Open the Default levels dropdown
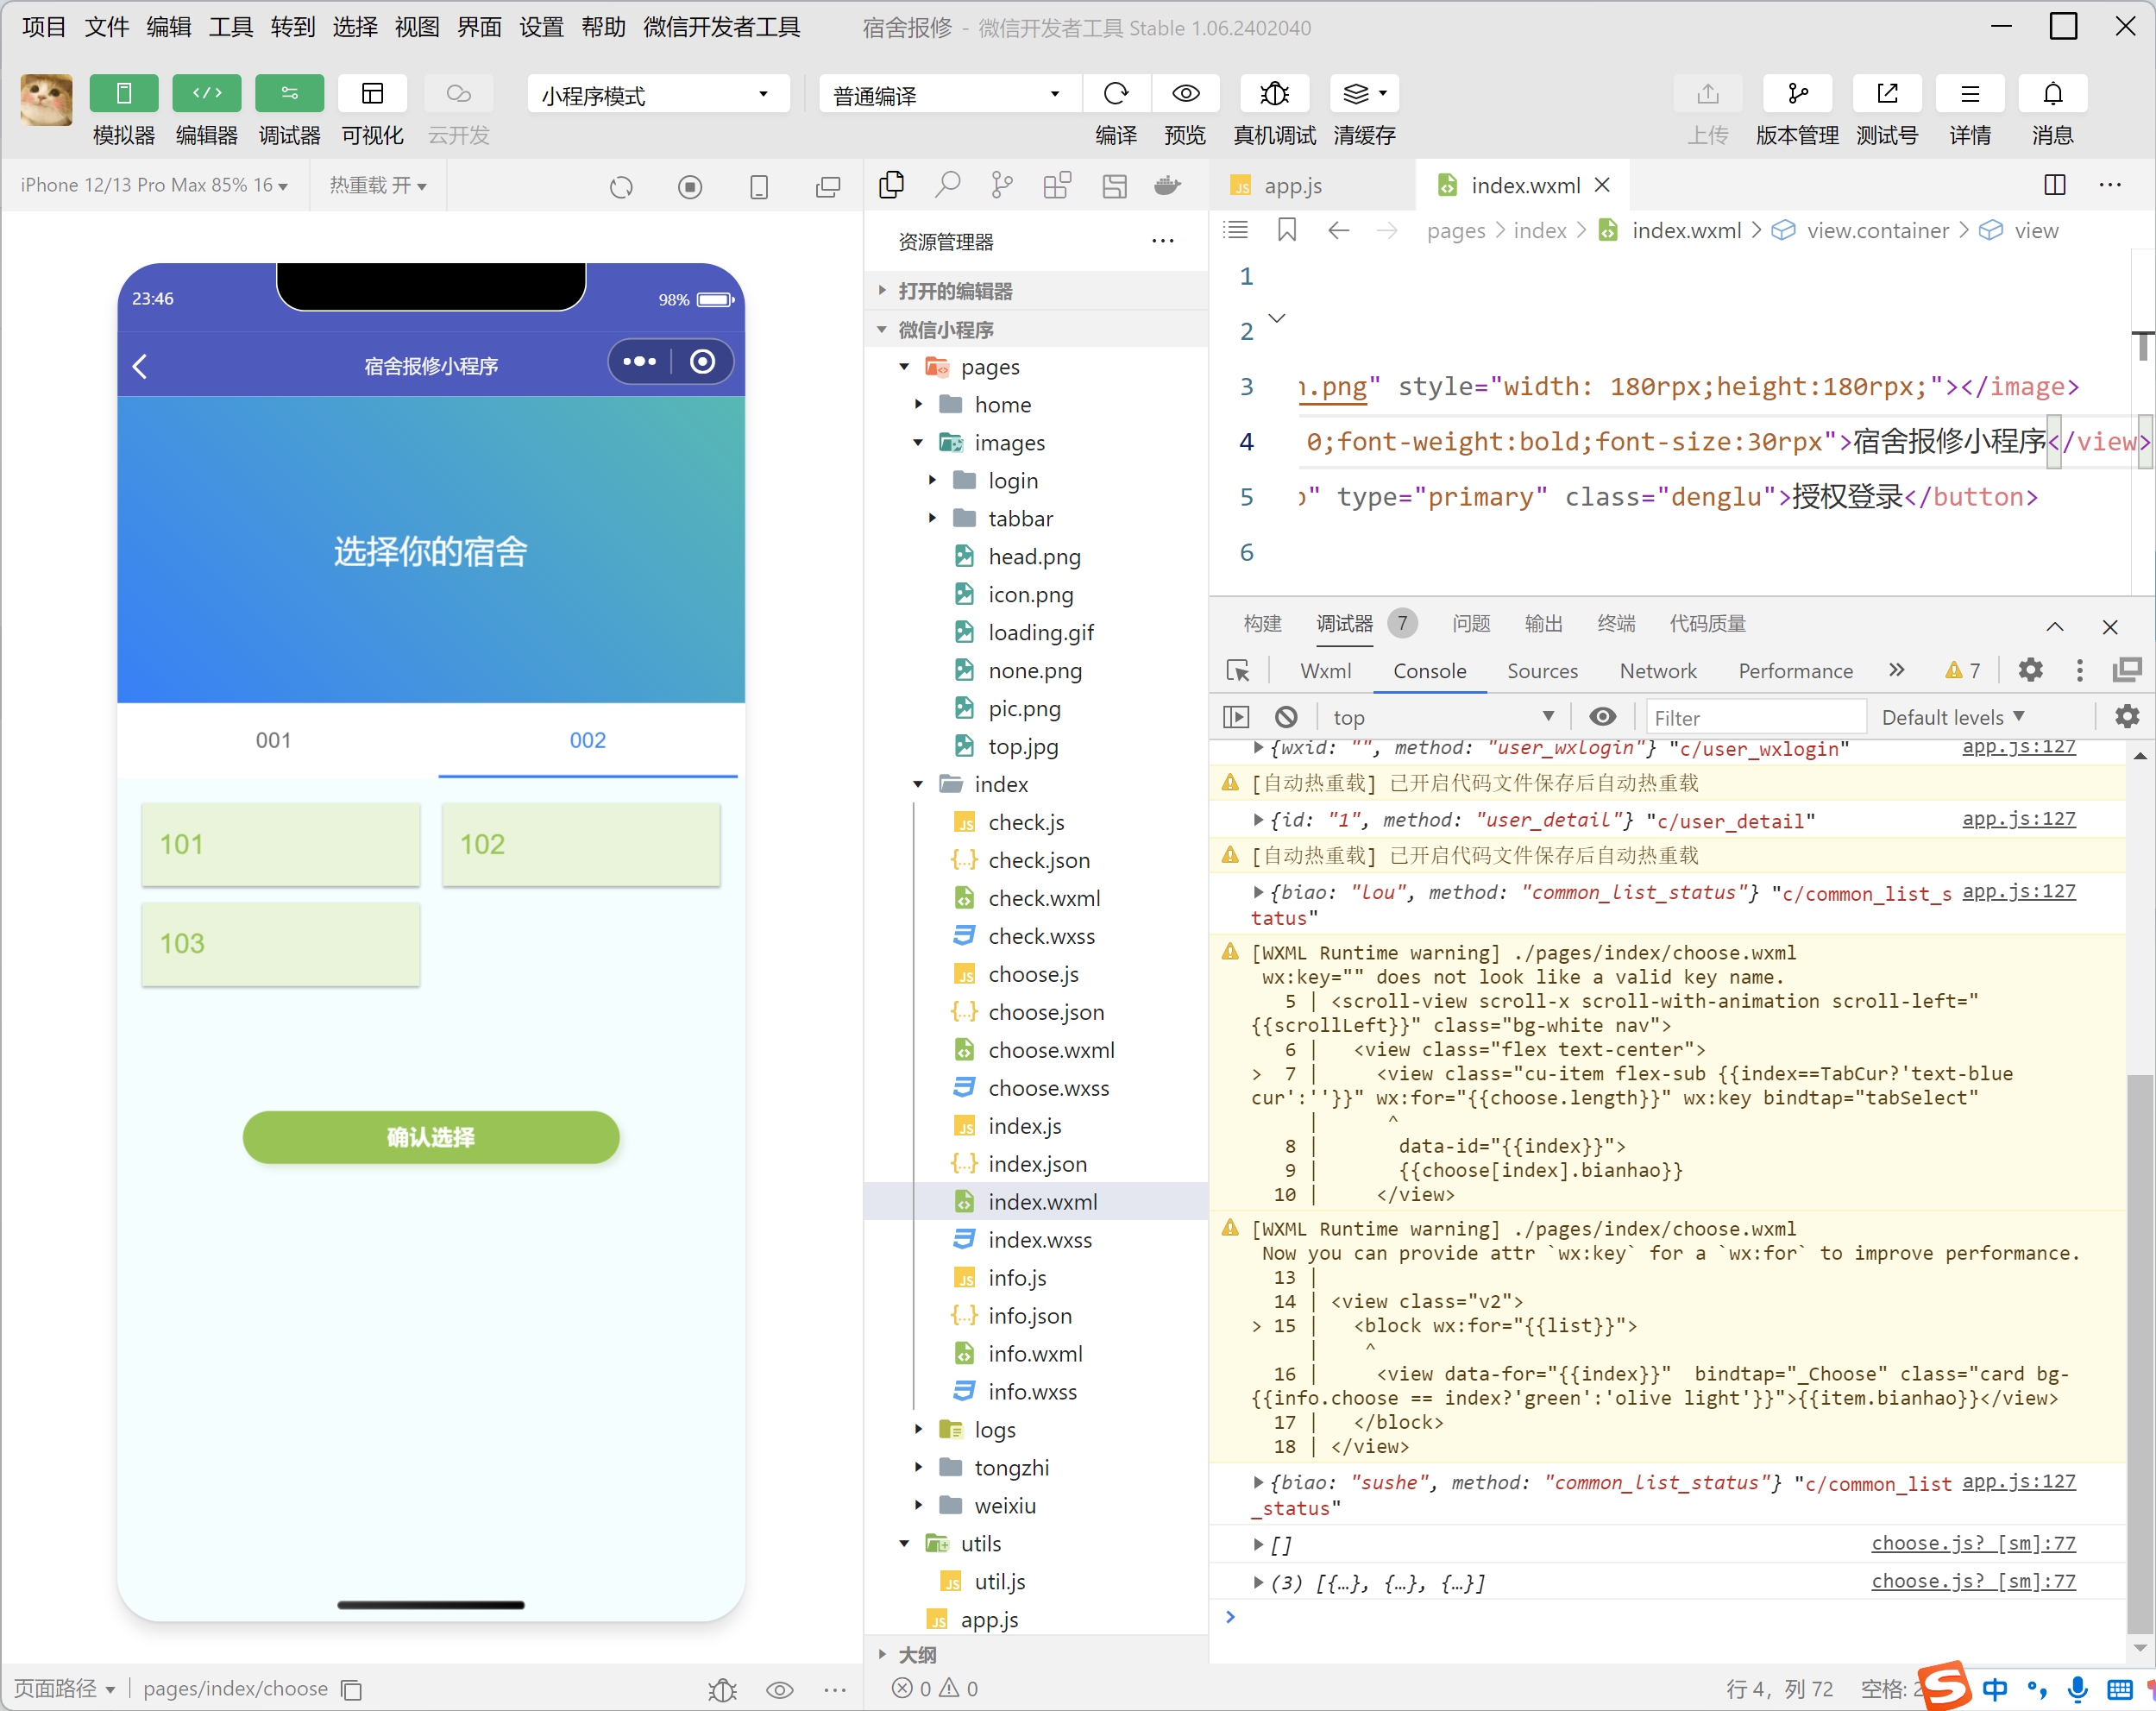Screen dimensions: 2156x1711 1953,717
